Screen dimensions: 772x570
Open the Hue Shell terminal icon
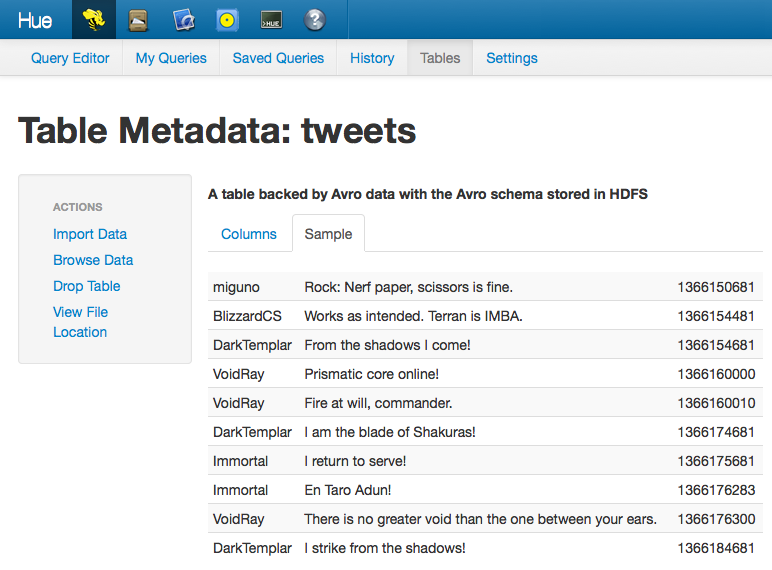271,20
